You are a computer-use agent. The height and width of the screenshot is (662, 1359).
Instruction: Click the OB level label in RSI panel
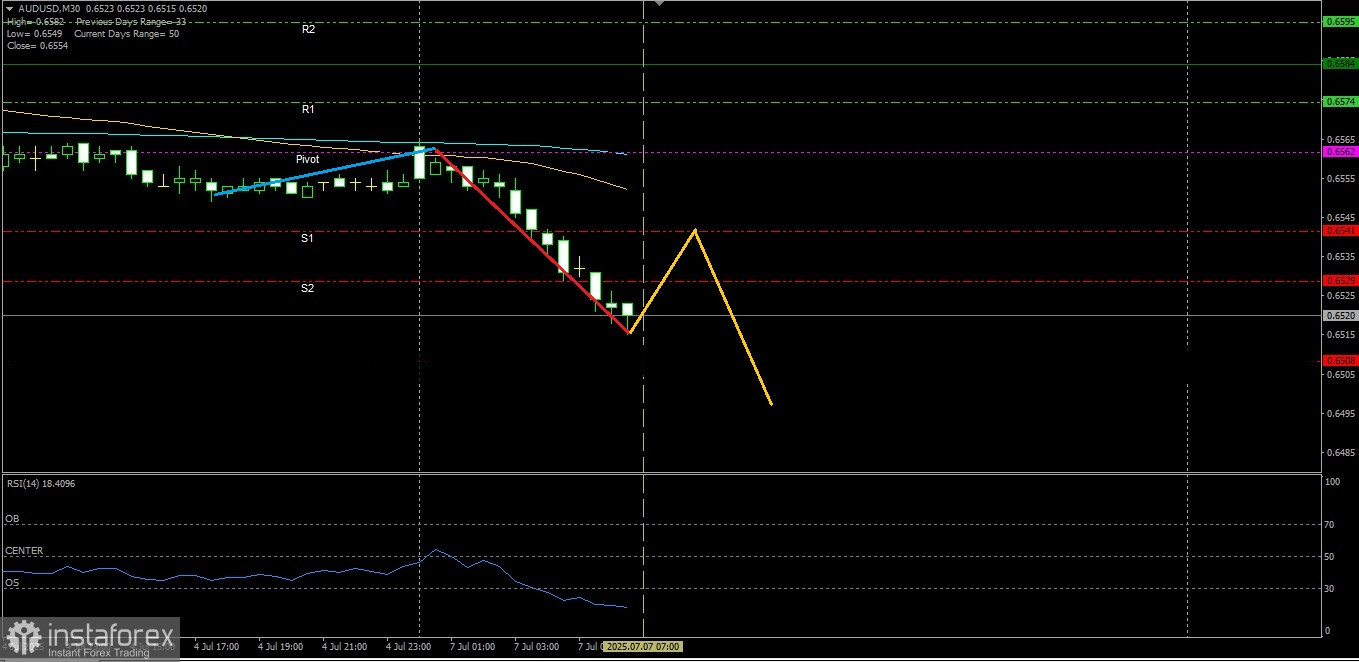(12, 519)
